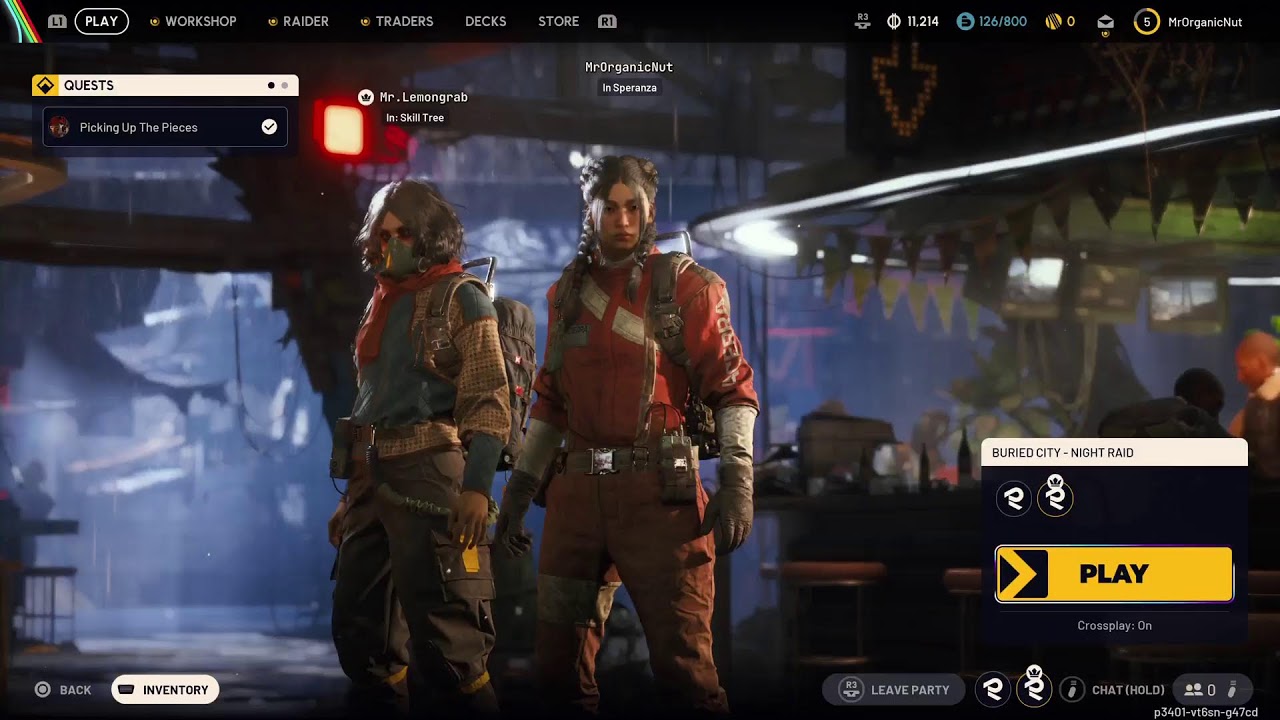Click the crowned raider emblem in map panel
The image size is (1280, 720).
coord(1055,496)
